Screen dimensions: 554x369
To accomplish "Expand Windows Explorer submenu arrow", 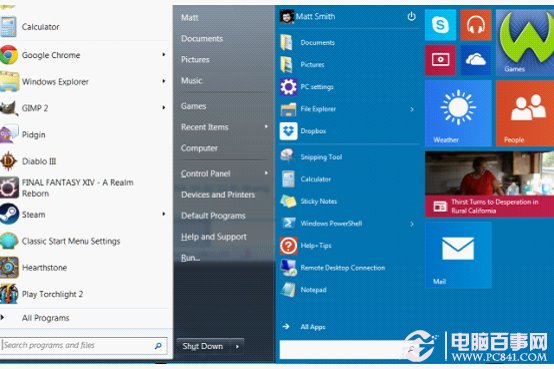I will point(164,81).
